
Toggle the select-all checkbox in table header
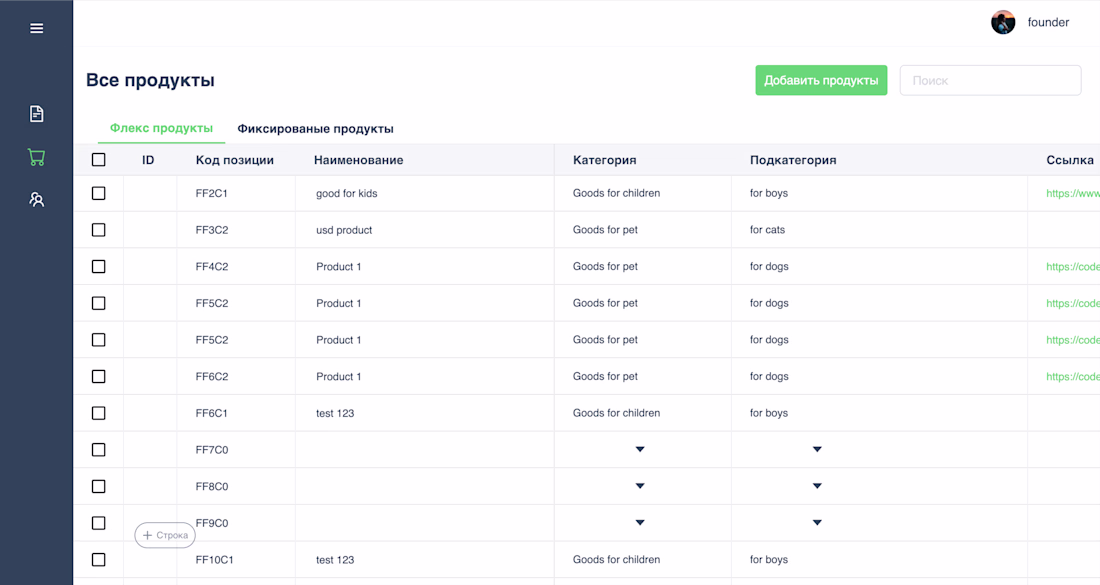point(99,160)
